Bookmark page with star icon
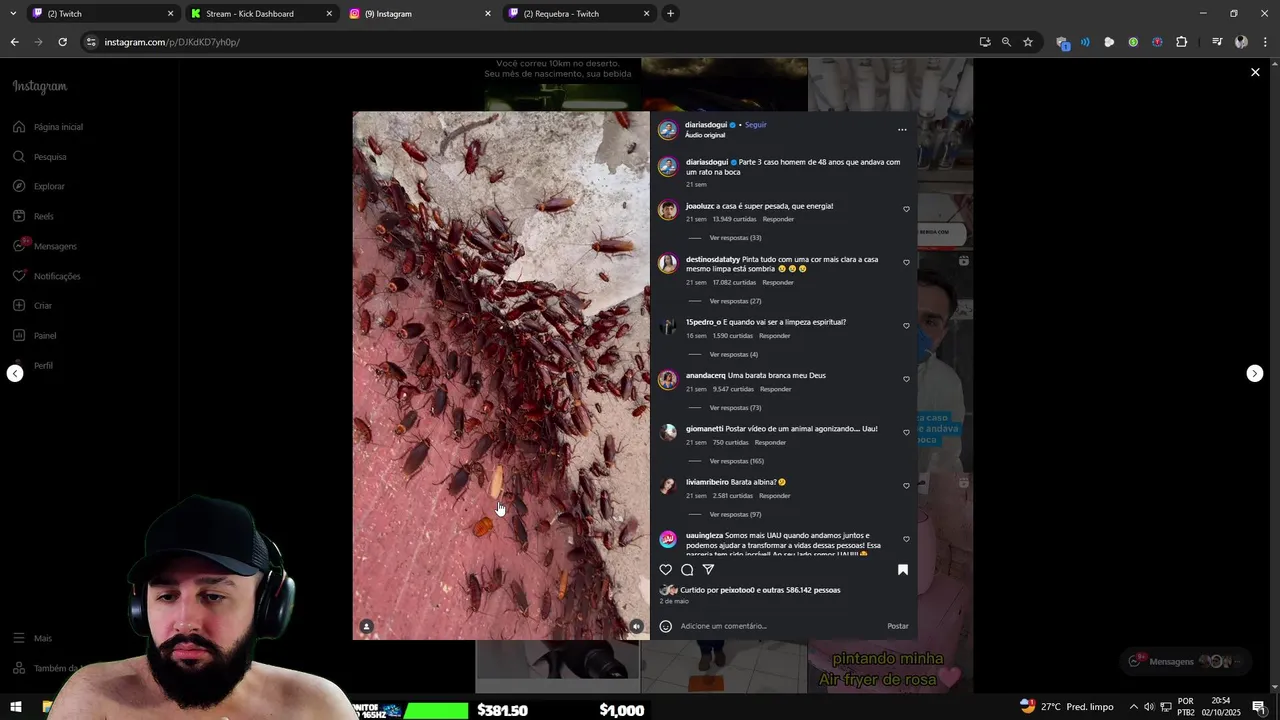Viewport: 1280px width, 720px height. pos(1028,42)
